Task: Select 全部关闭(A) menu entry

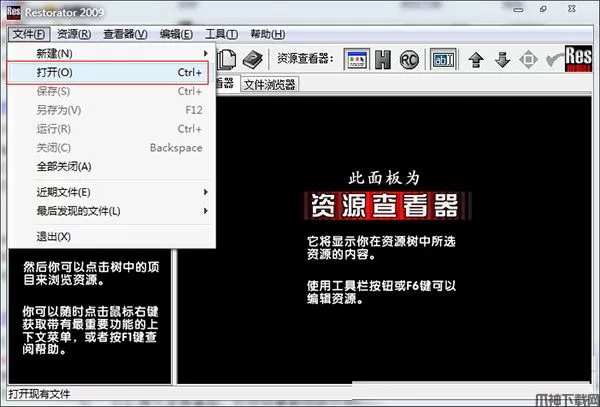Action: tap(111, 167)
